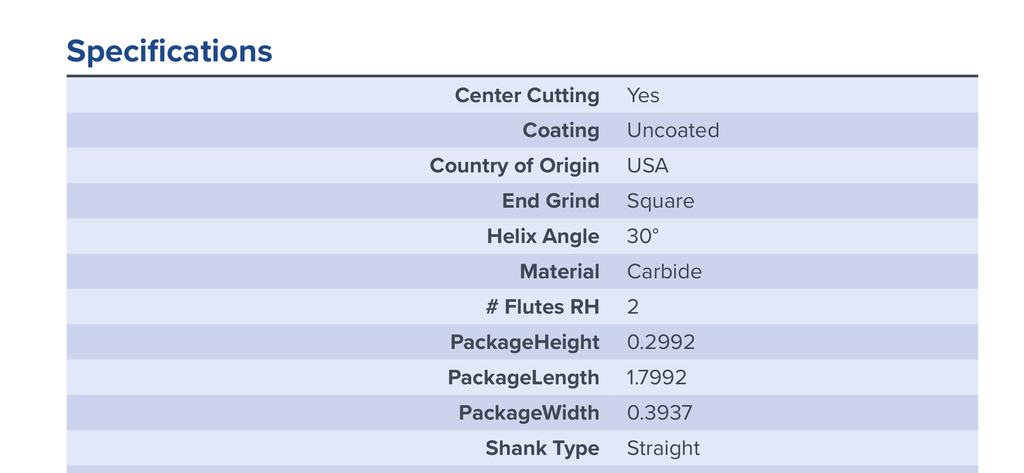Click the USA origin value

(648, 166)
